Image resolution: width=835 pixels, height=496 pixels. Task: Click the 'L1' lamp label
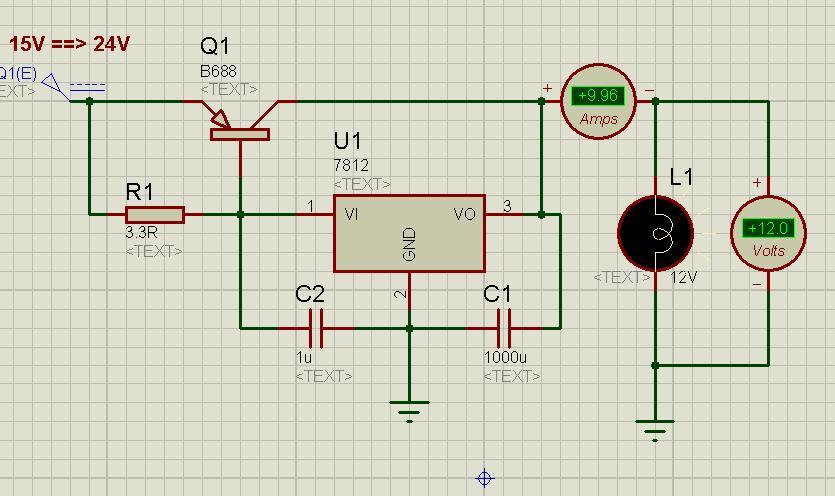681,177
